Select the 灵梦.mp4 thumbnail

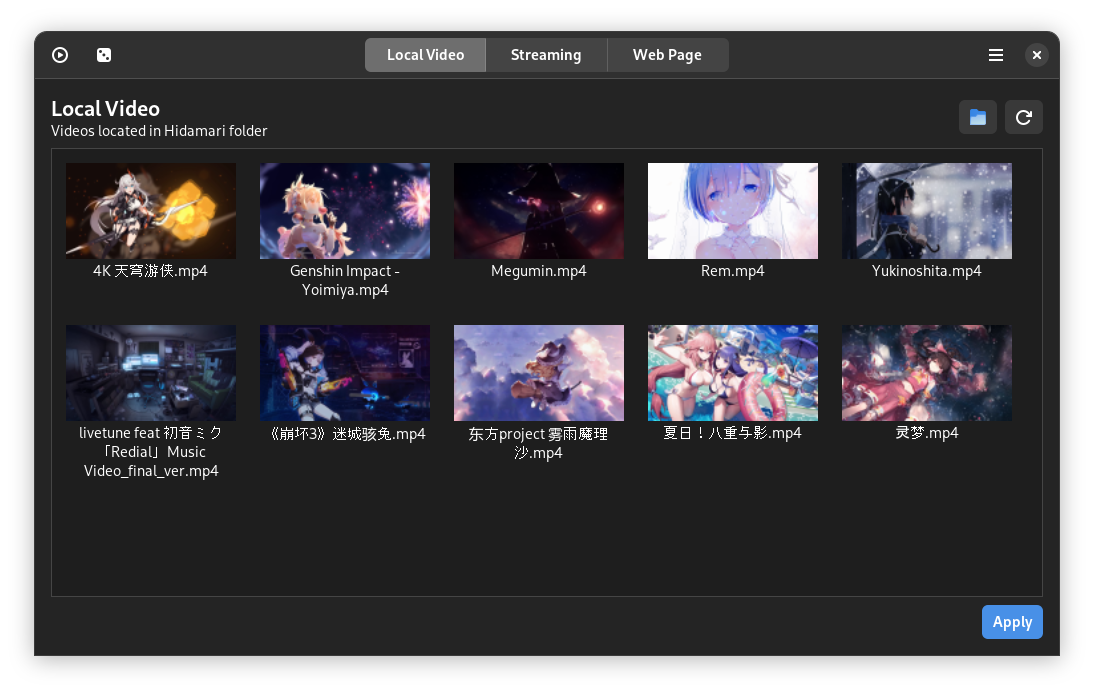pos(927,373)
